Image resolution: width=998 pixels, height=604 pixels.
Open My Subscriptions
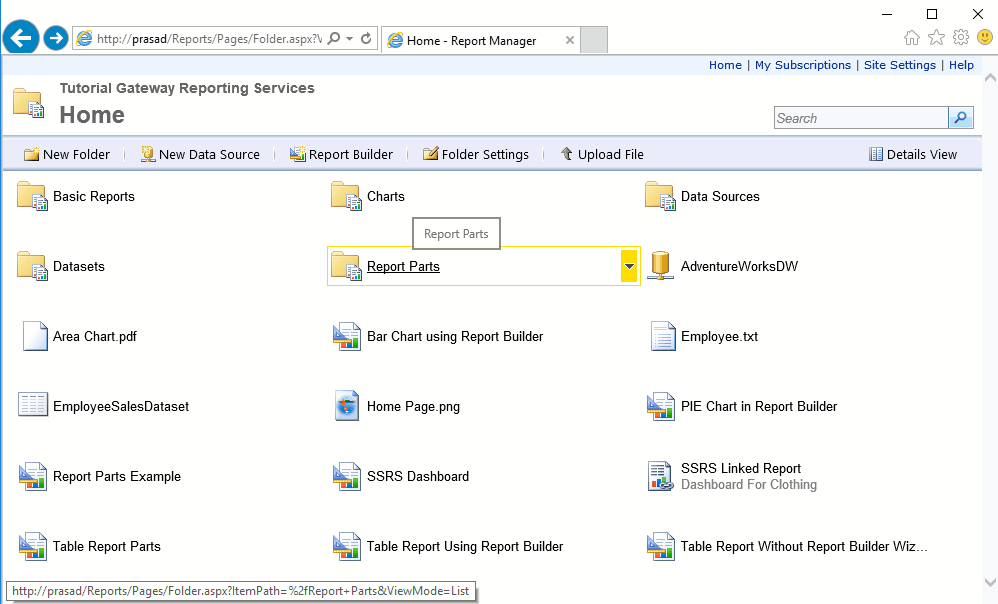click(x=802, y=65)
